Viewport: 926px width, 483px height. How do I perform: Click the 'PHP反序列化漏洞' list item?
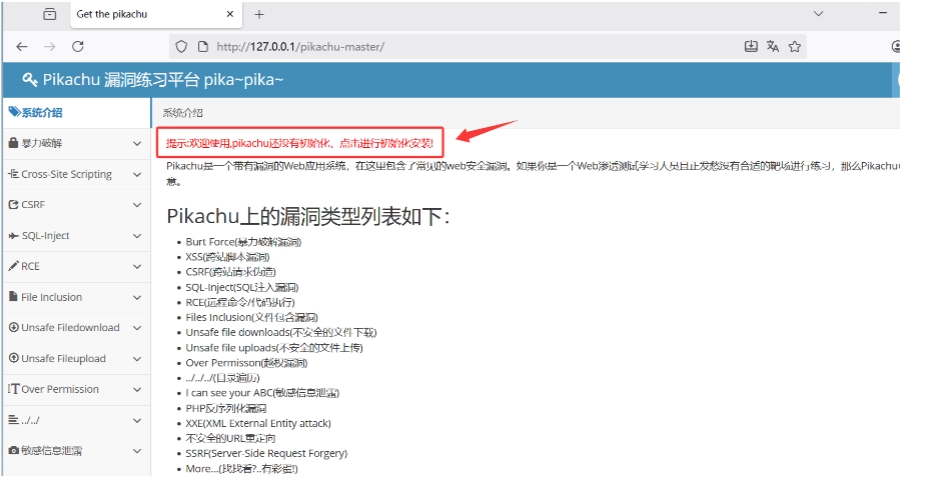(226, 409)
